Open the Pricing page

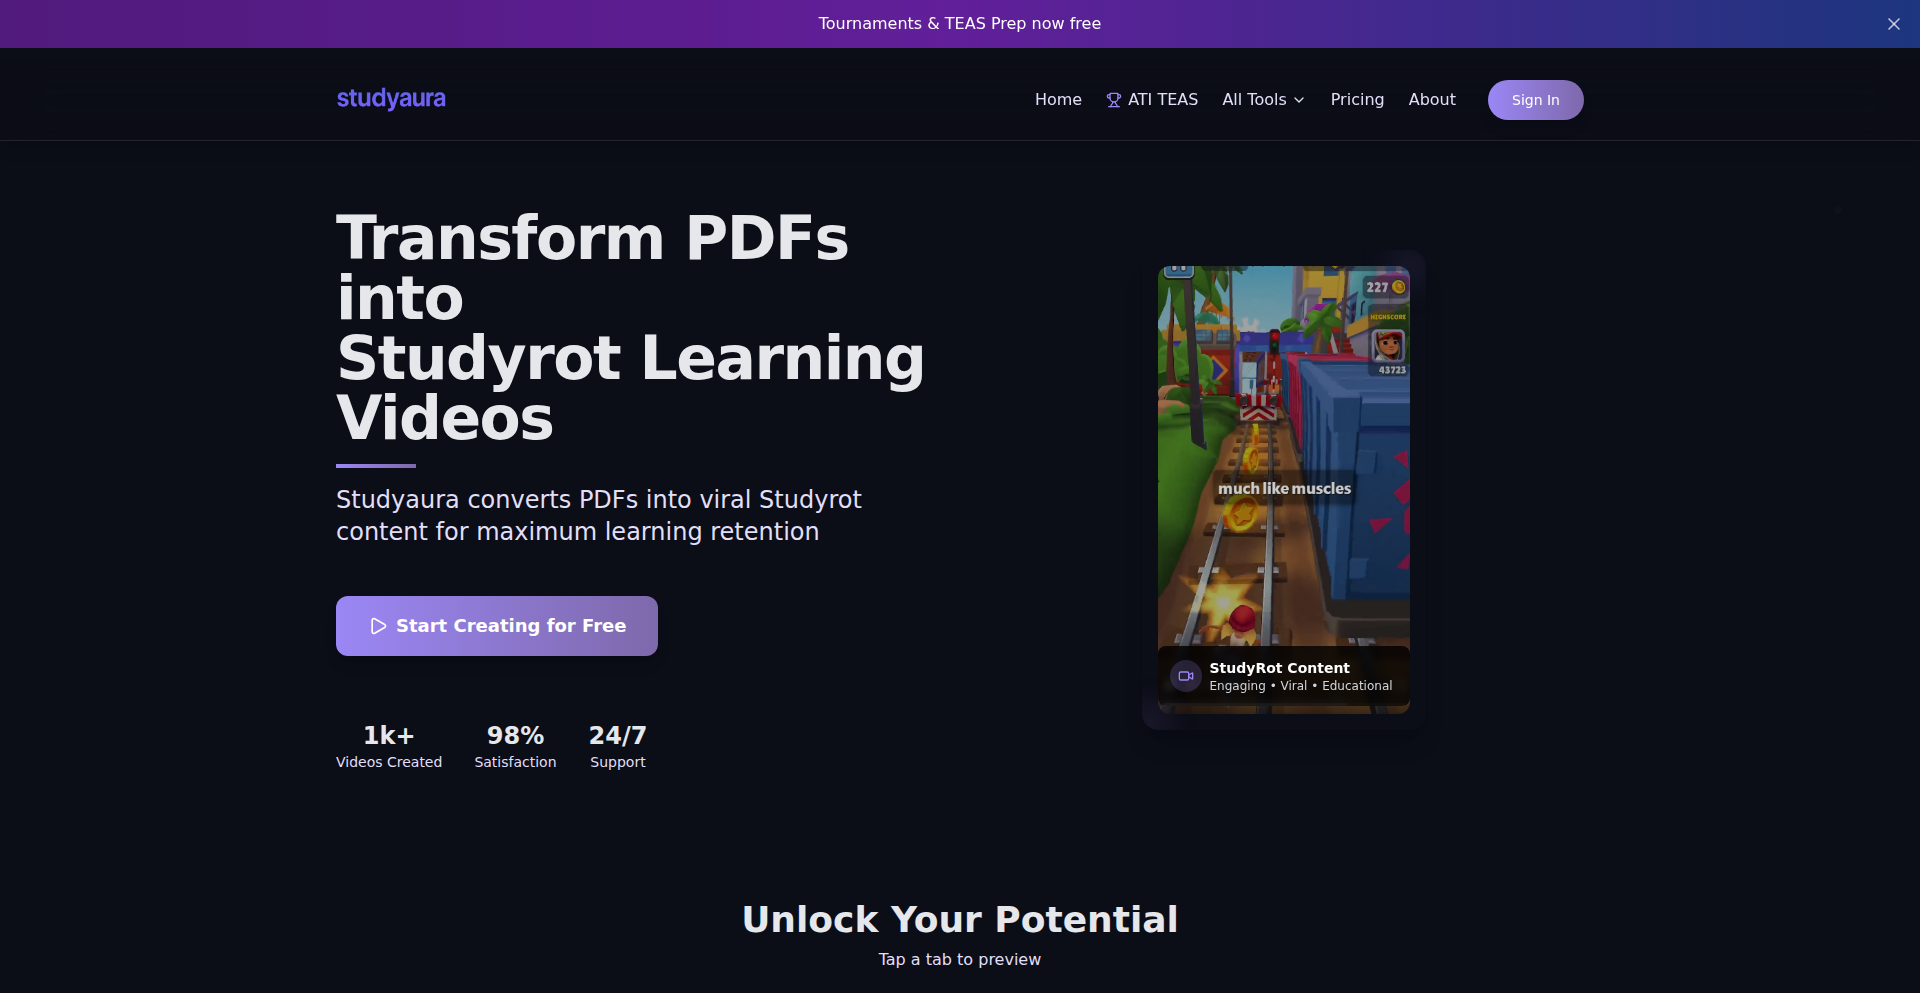tap(1357, 100)
